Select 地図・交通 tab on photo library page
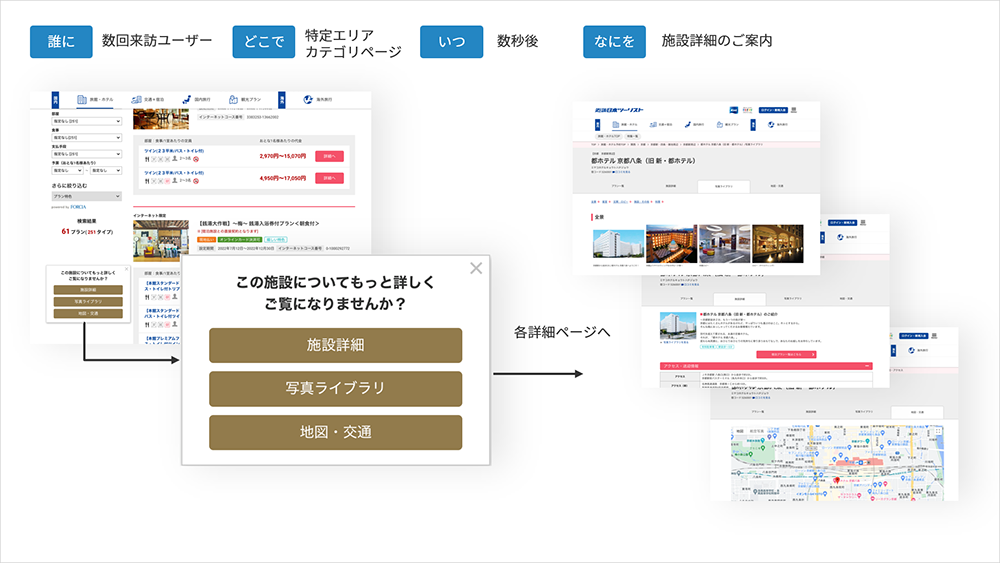The image size is (1000, 563). point(777,186)
